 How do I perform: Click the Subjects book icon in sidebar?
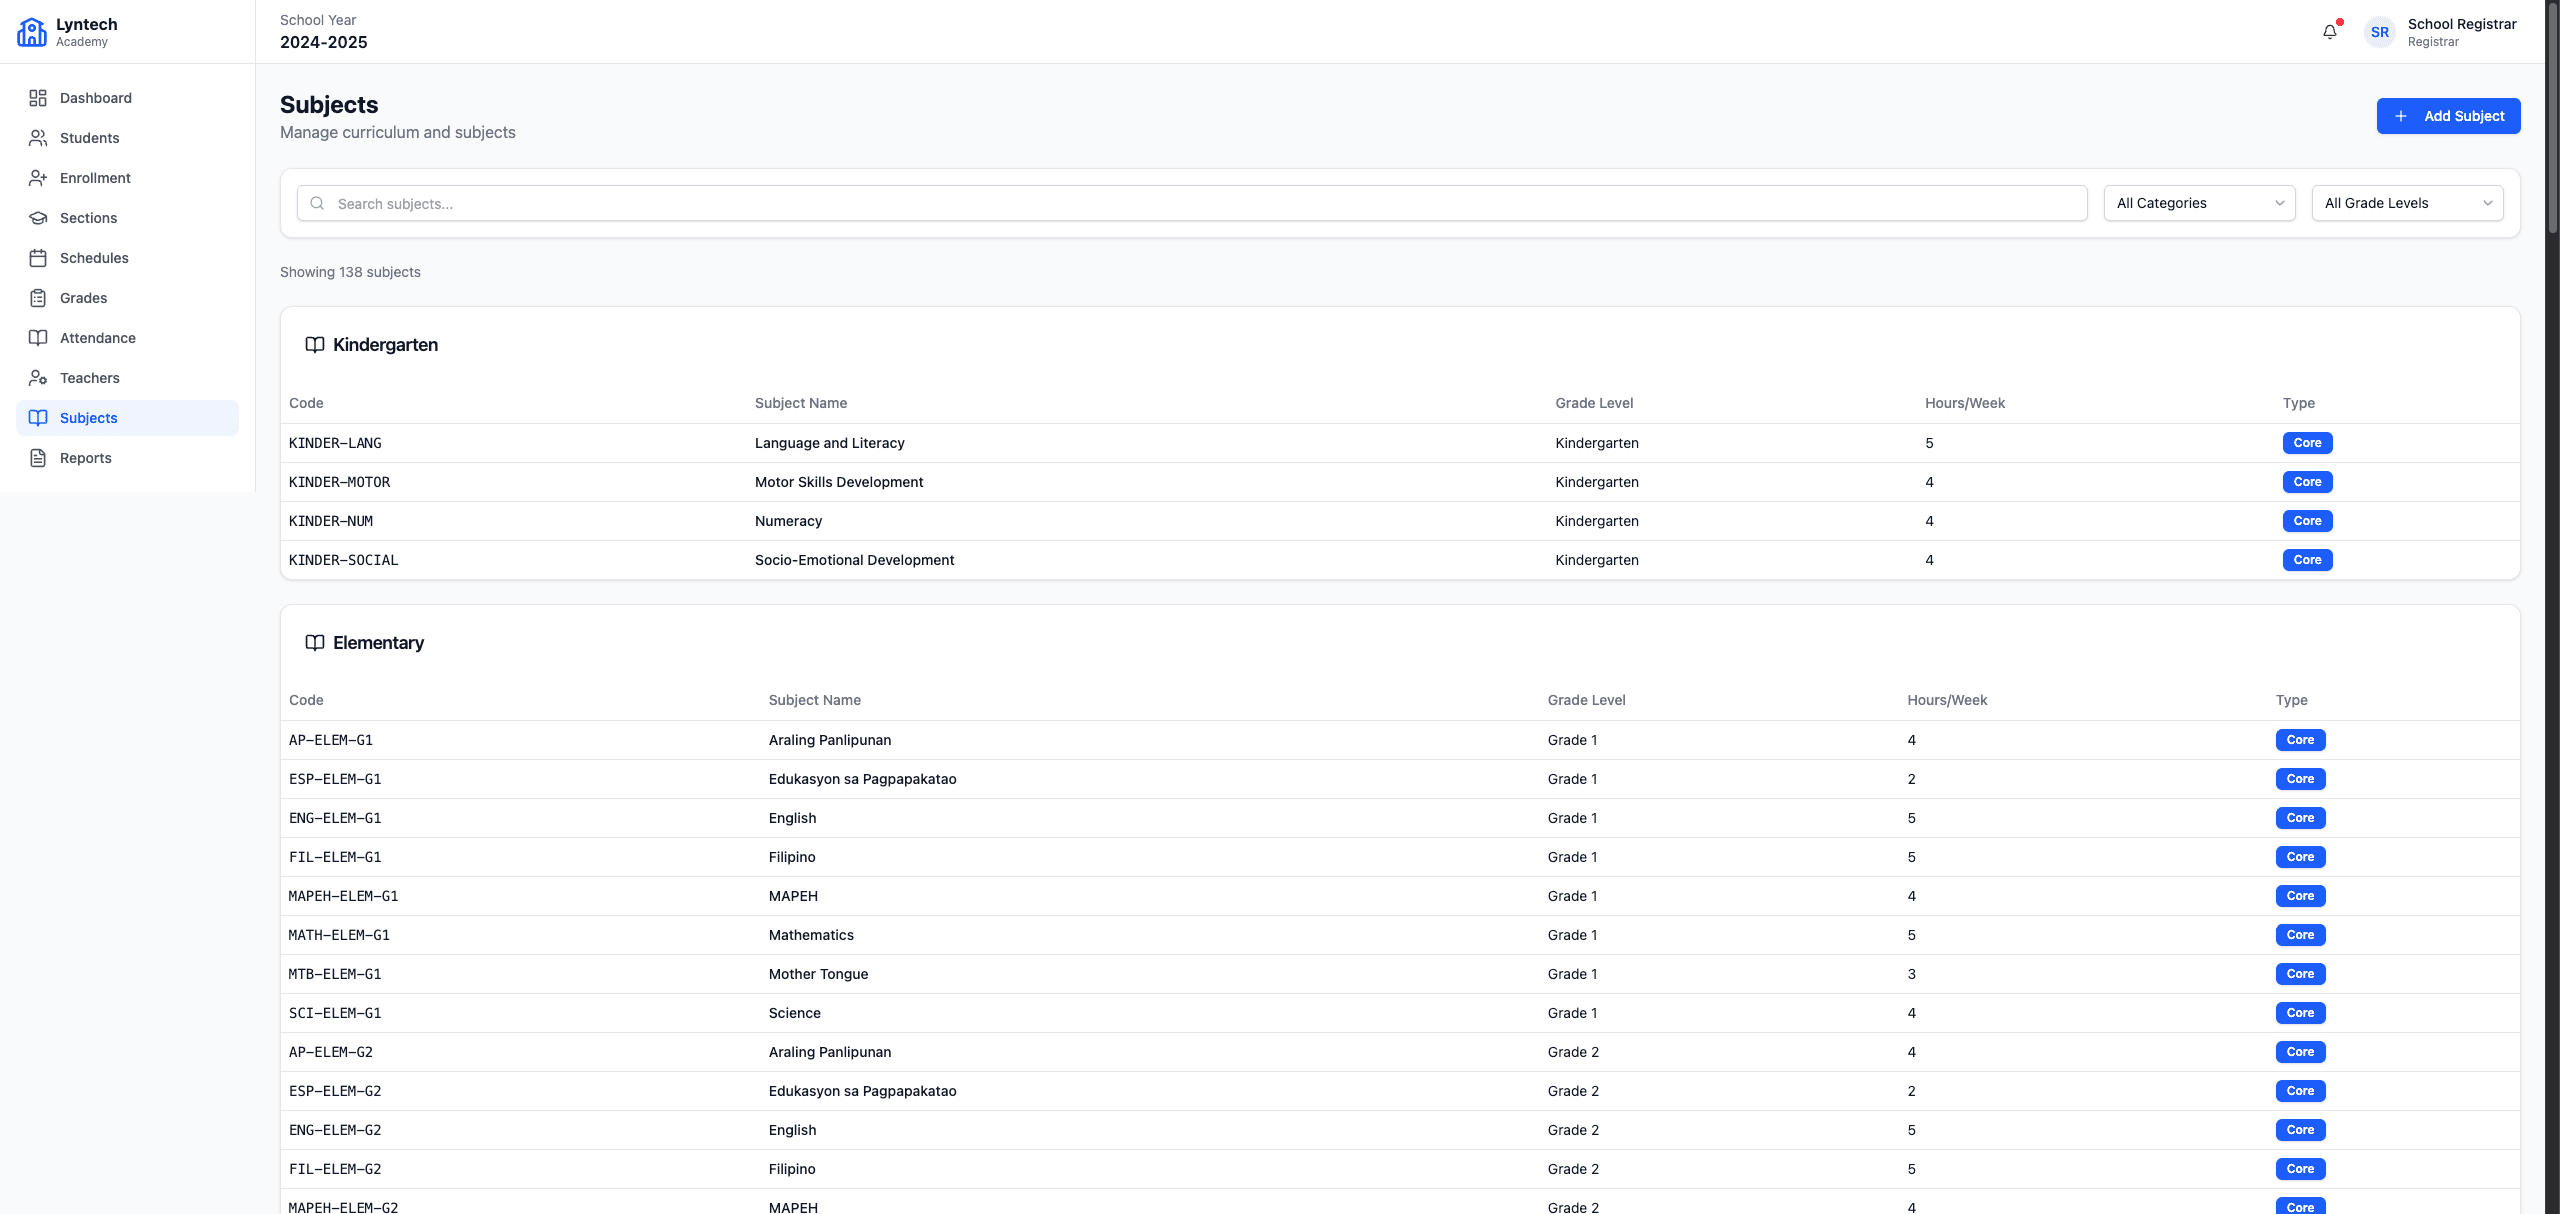[38, 418]
